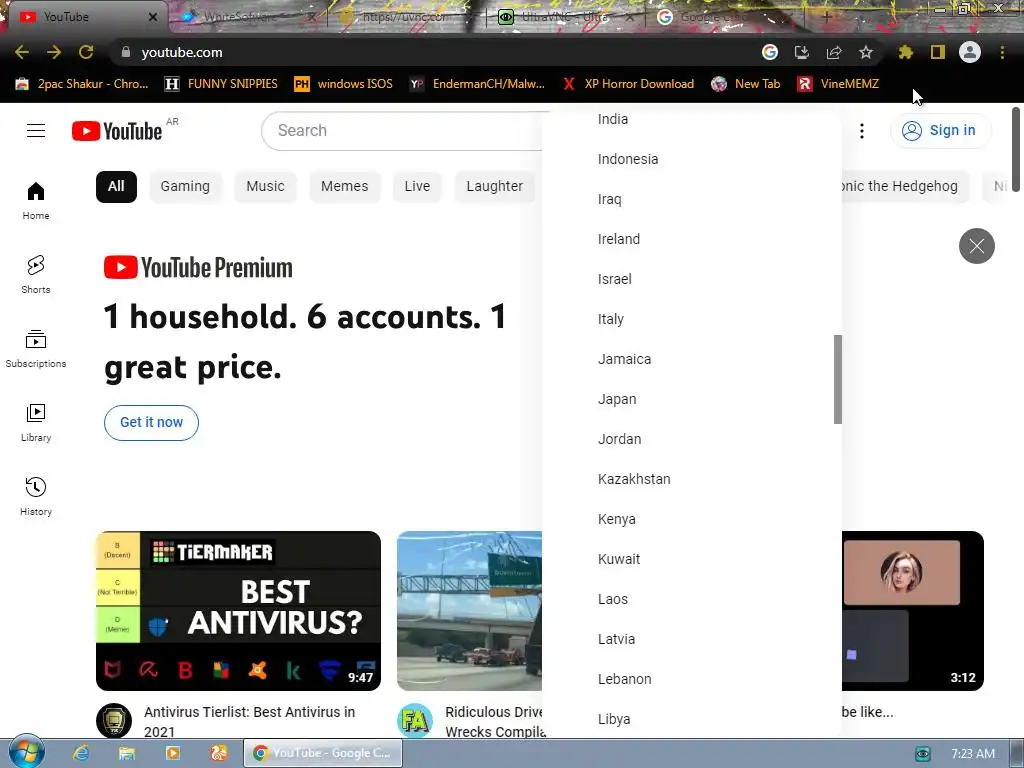The width and height of the screenshot is (1024, 768).
Task: Open the Chrome three-dot menu
Action: [x=1002, y=52]
